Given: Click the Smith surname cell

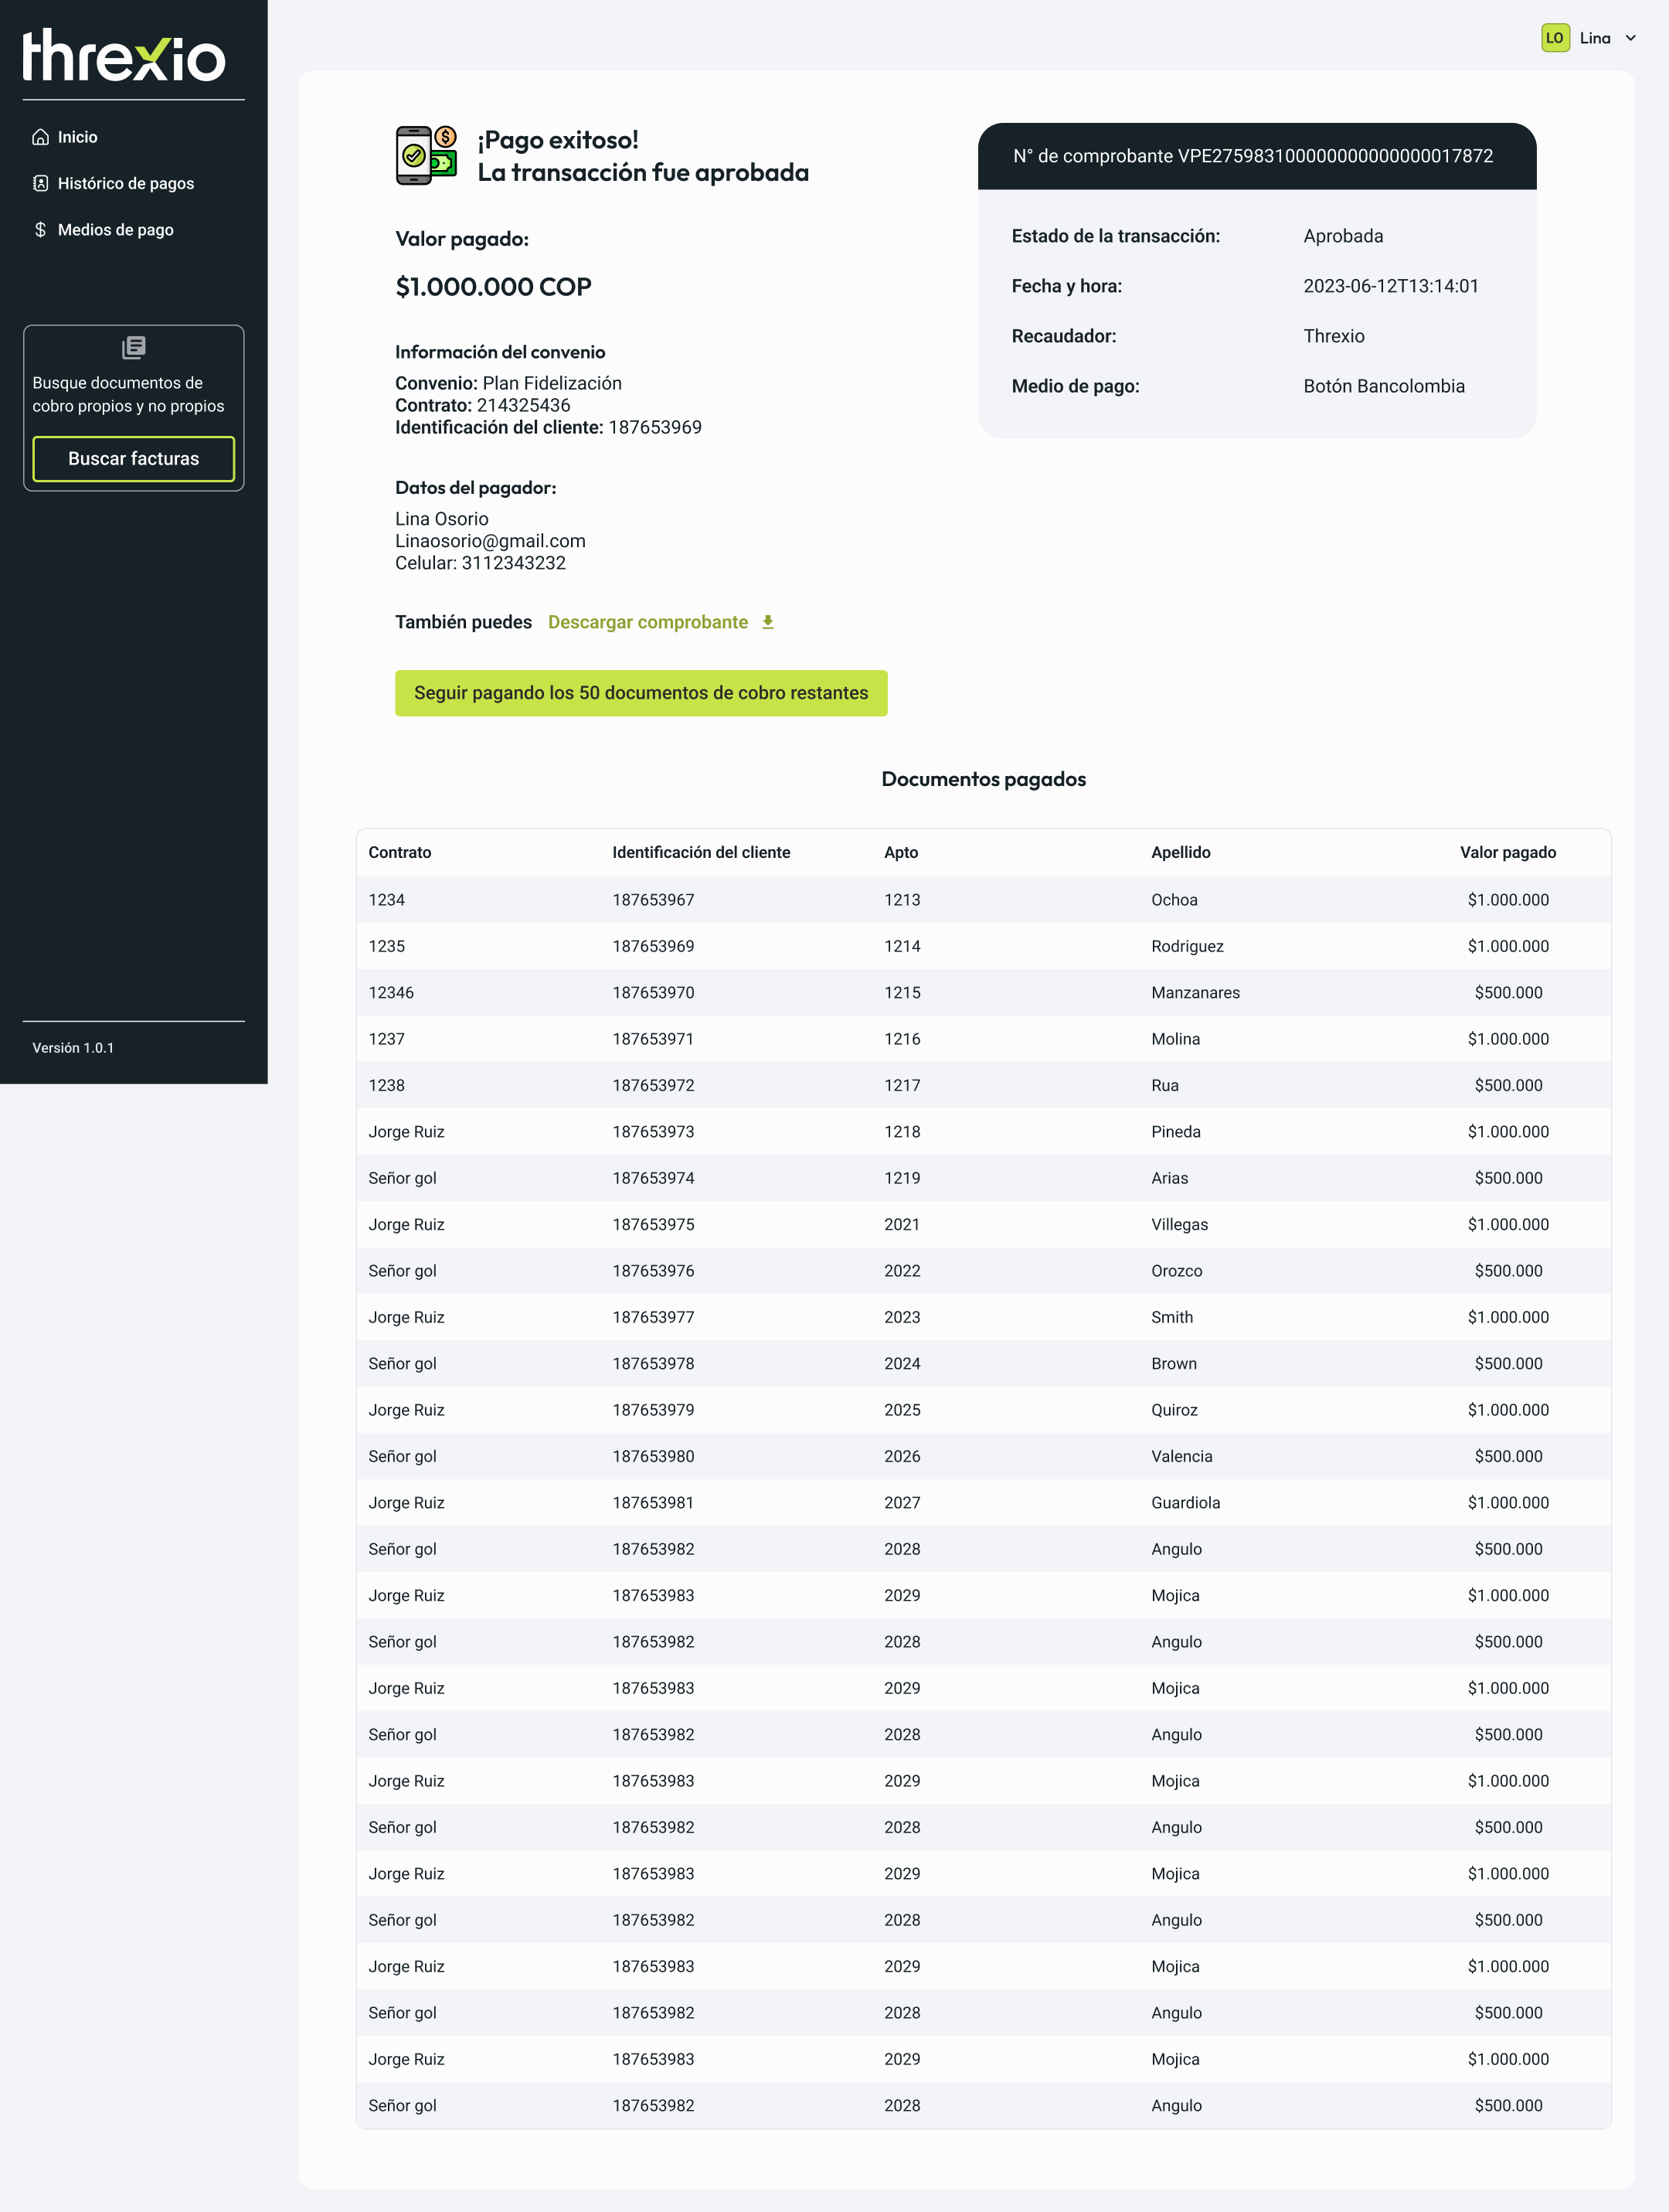Looking at the screenshot, I should click(1172, 1317).
